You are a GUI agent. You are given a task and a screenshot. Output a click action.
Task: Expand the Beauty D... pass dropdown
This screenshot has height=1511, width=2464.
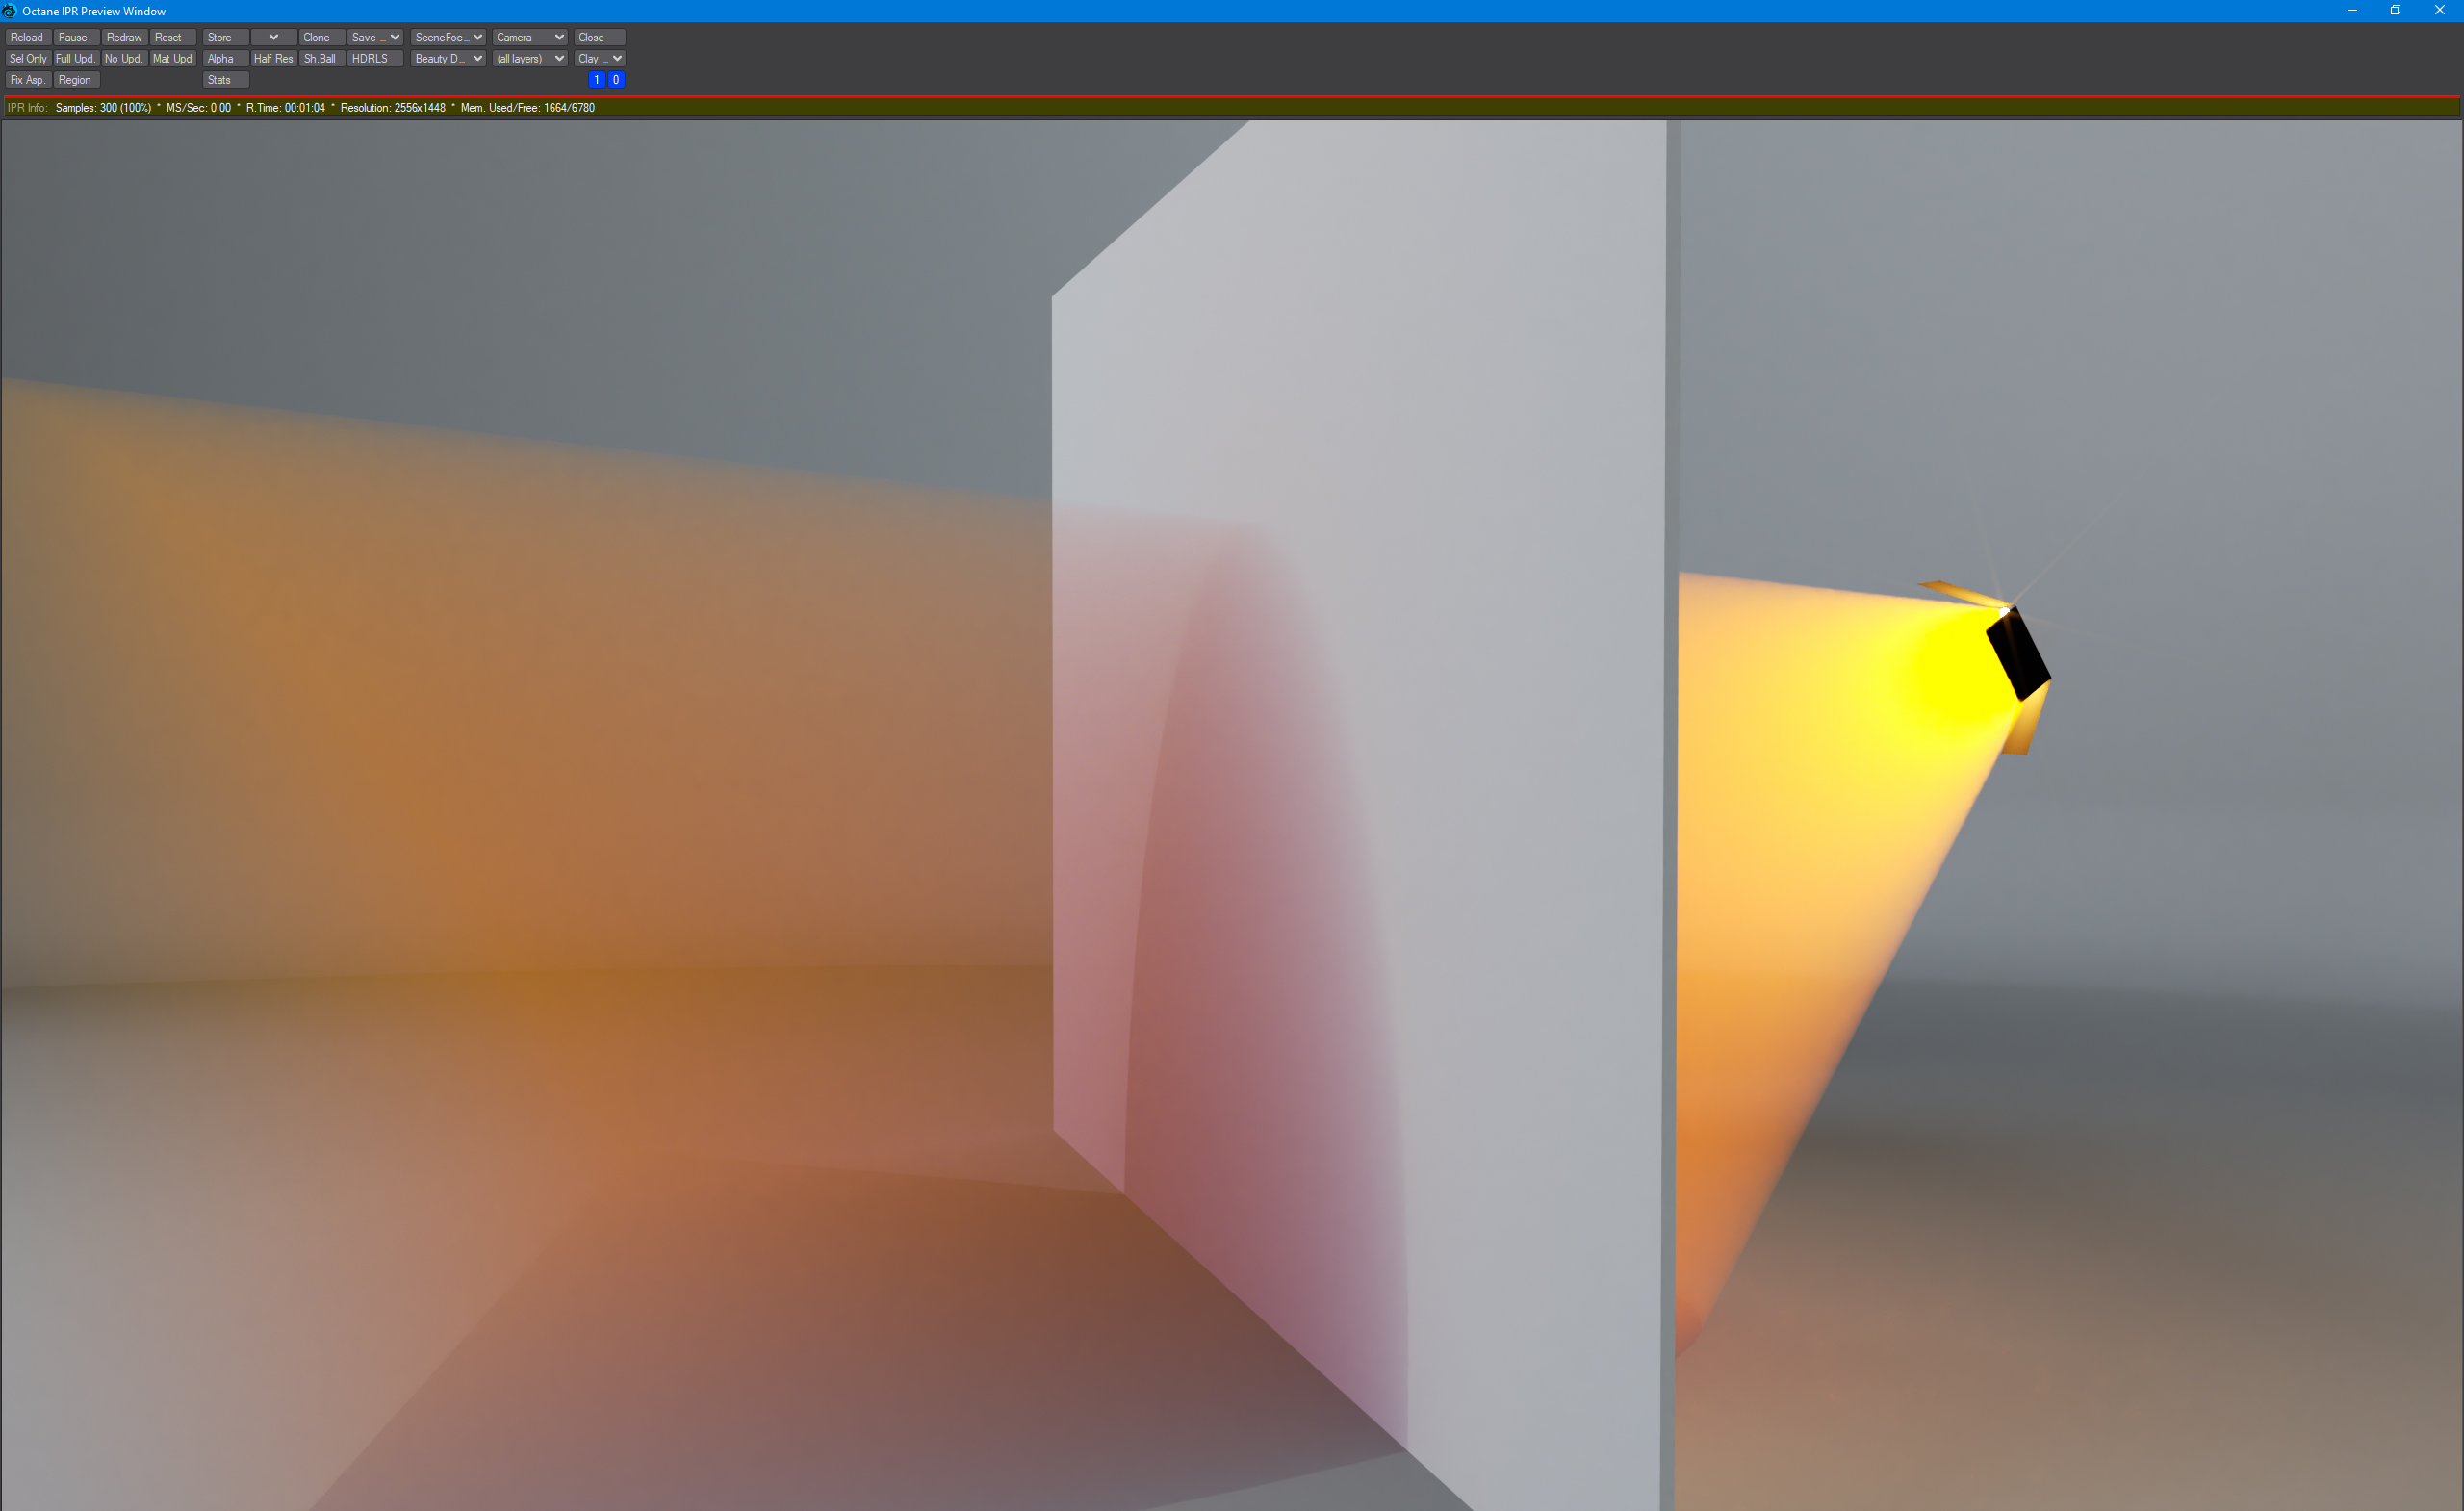point(448,59)
